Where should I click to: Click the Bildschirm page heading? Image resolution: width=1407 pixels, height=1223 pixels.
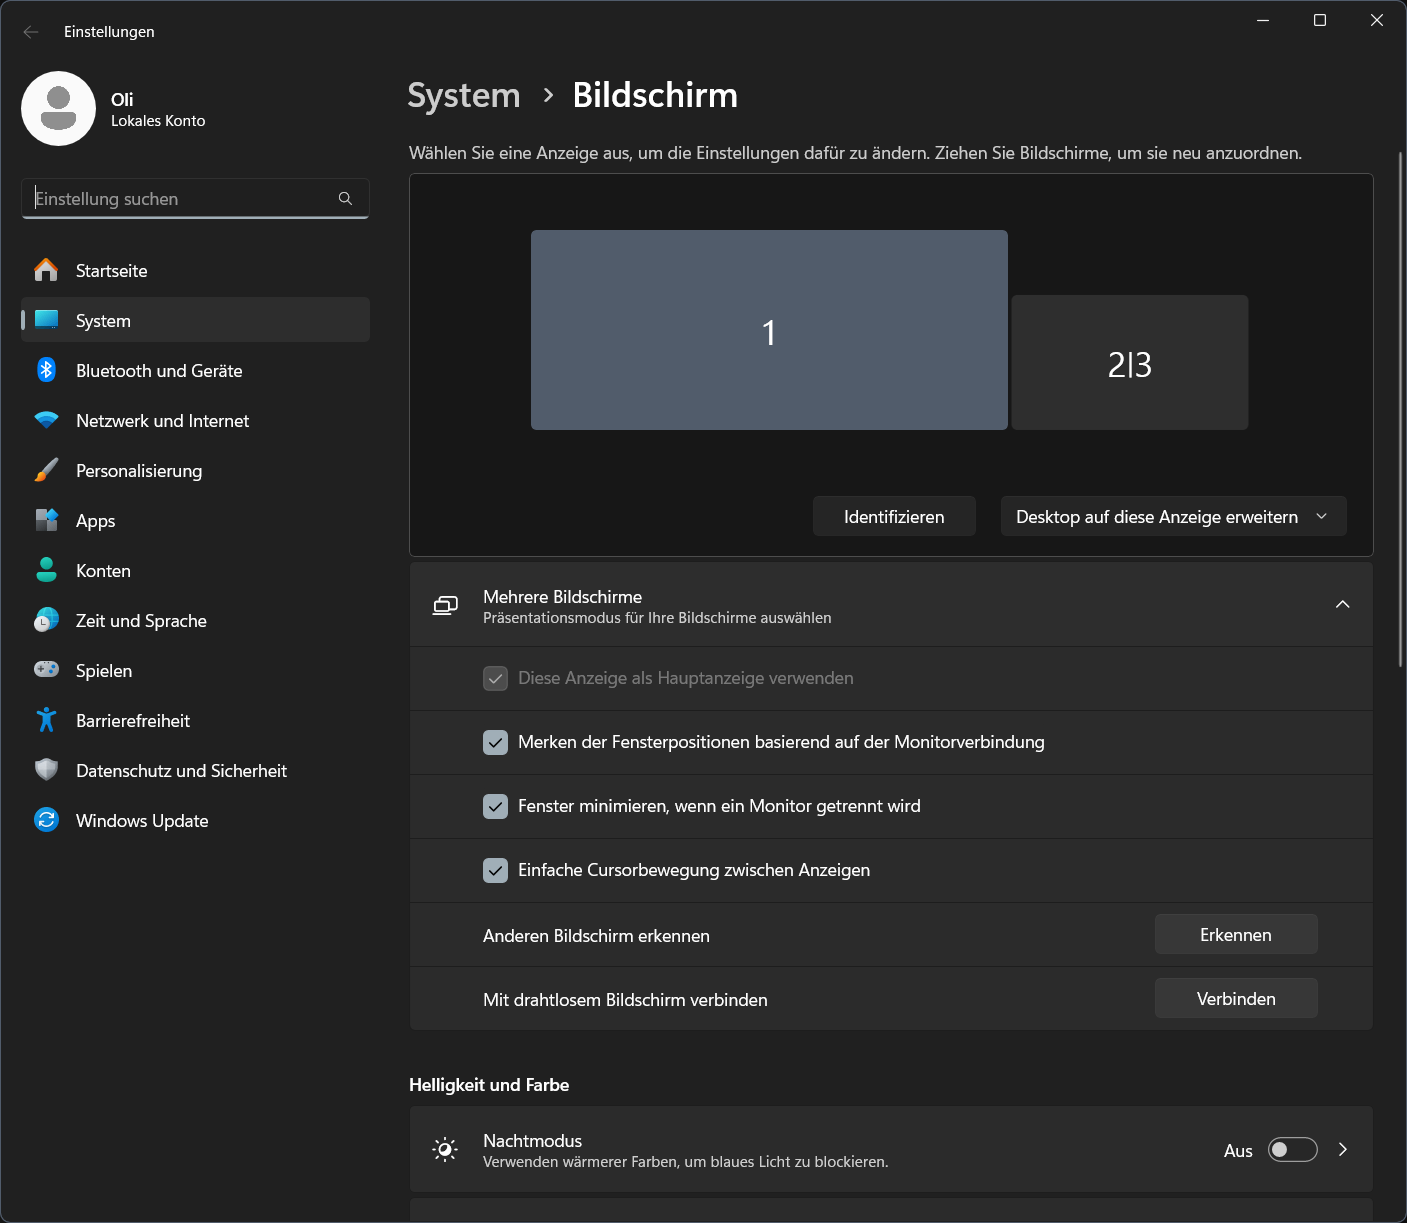point(655,95)
